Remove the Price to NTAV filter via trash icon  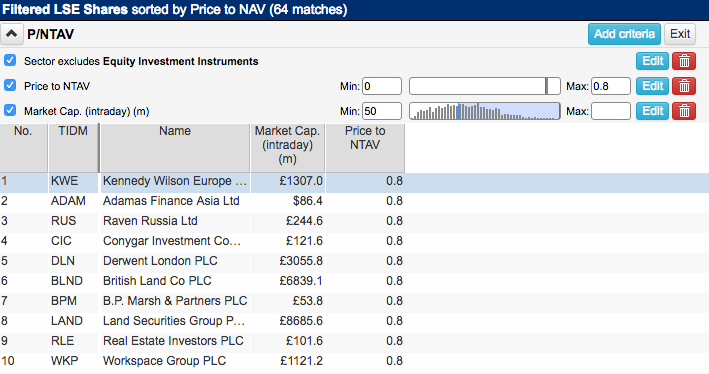click(684, 86)
